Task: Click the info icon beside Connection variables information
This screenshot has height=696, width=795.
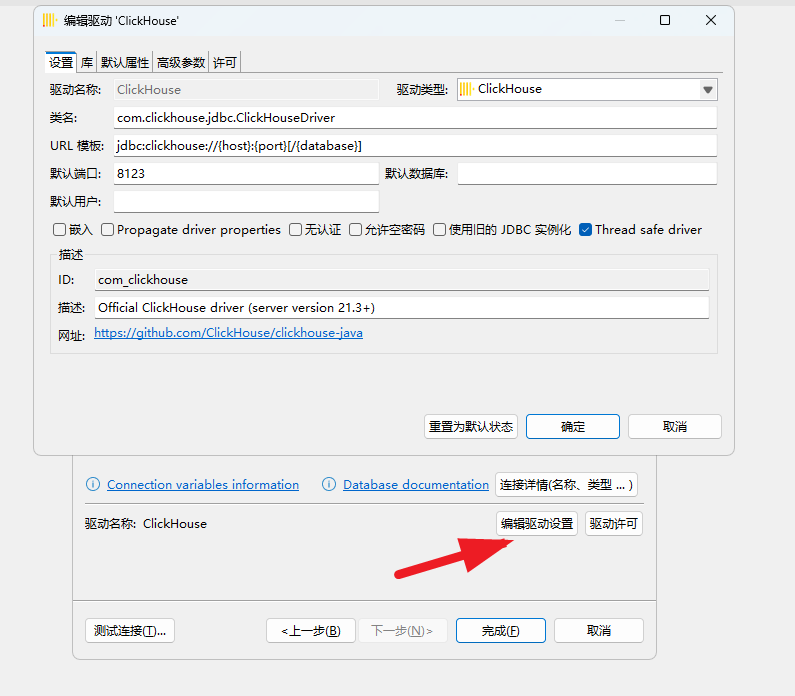Action: pos(93,484)
